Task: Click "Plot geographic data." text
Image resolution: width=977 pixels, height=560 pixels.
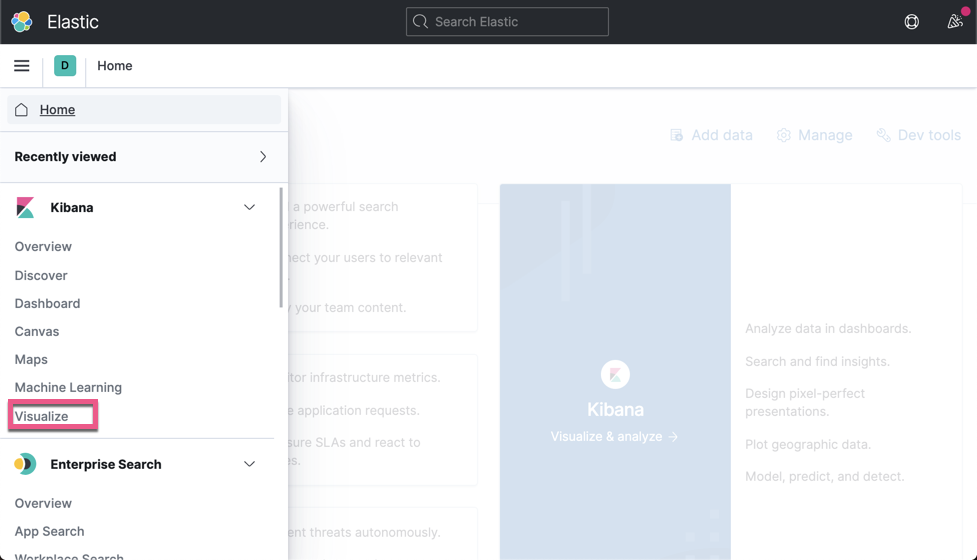Action: (x=808, y=445)
